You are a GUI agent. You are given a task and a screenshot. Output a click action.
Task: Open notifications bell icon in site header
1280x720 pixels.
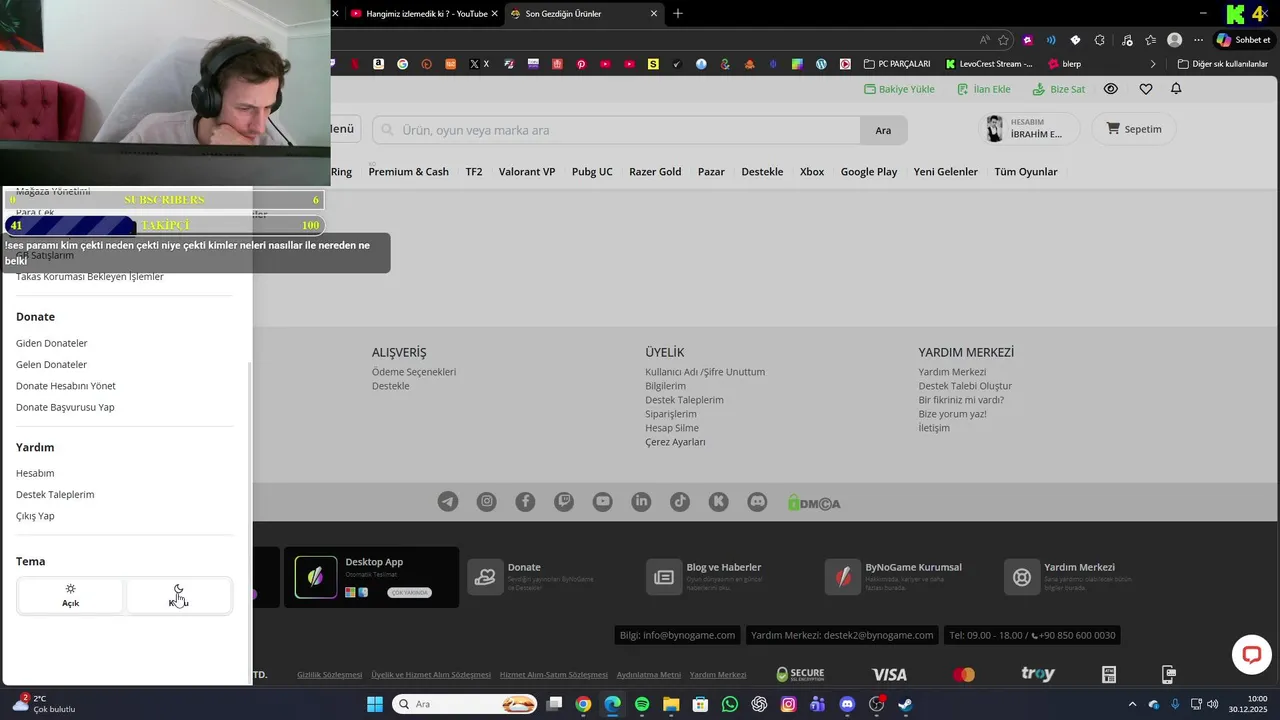1176,89
